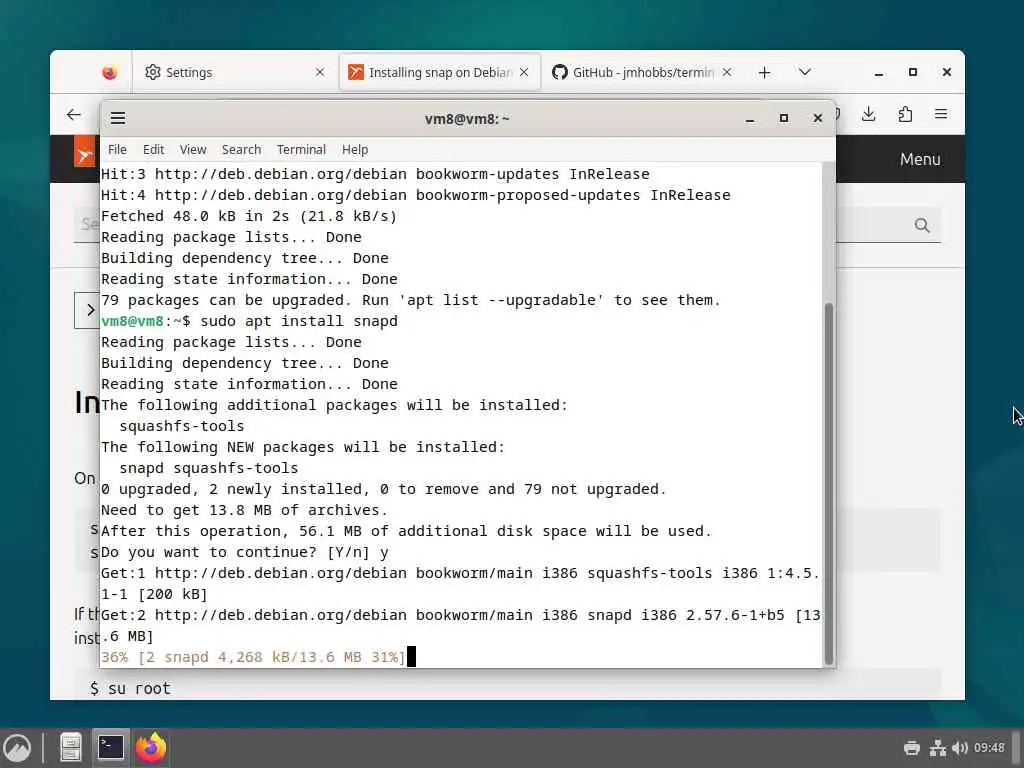The image size is (1024, 768).
Task: Click the Snapcraft logo on webpage
Action: coord(85,152)
